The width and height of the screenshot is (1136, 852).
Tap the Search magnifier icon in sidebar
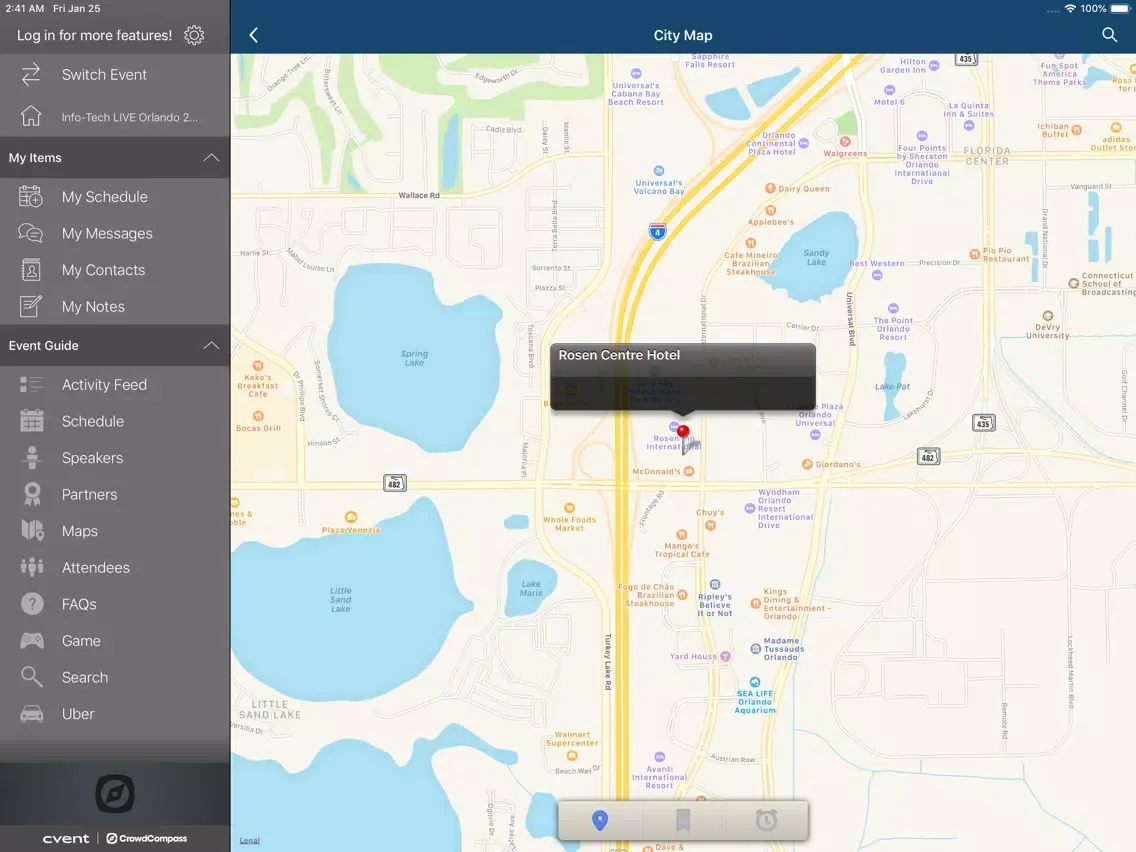coord(31,677)
